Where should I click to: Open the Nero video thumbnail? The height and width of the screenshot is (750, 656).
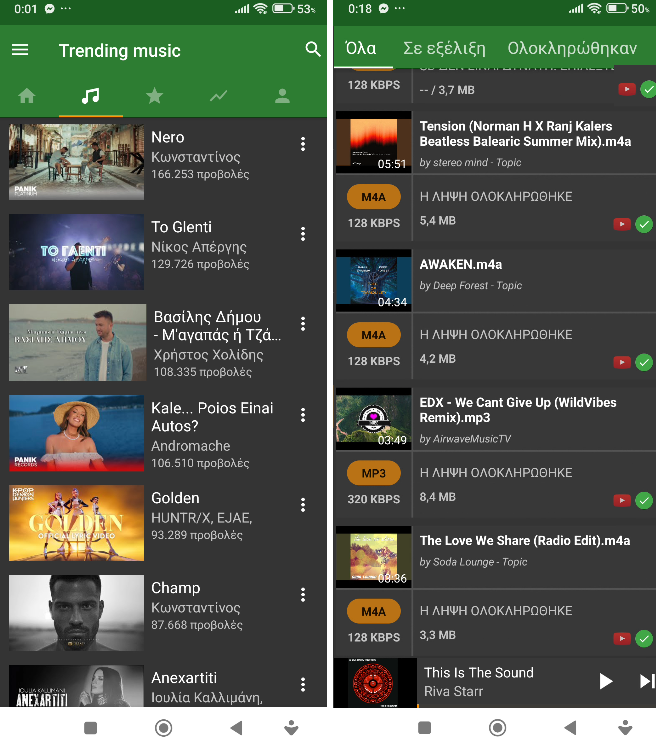pyautogui.click(x=77, y=162)
